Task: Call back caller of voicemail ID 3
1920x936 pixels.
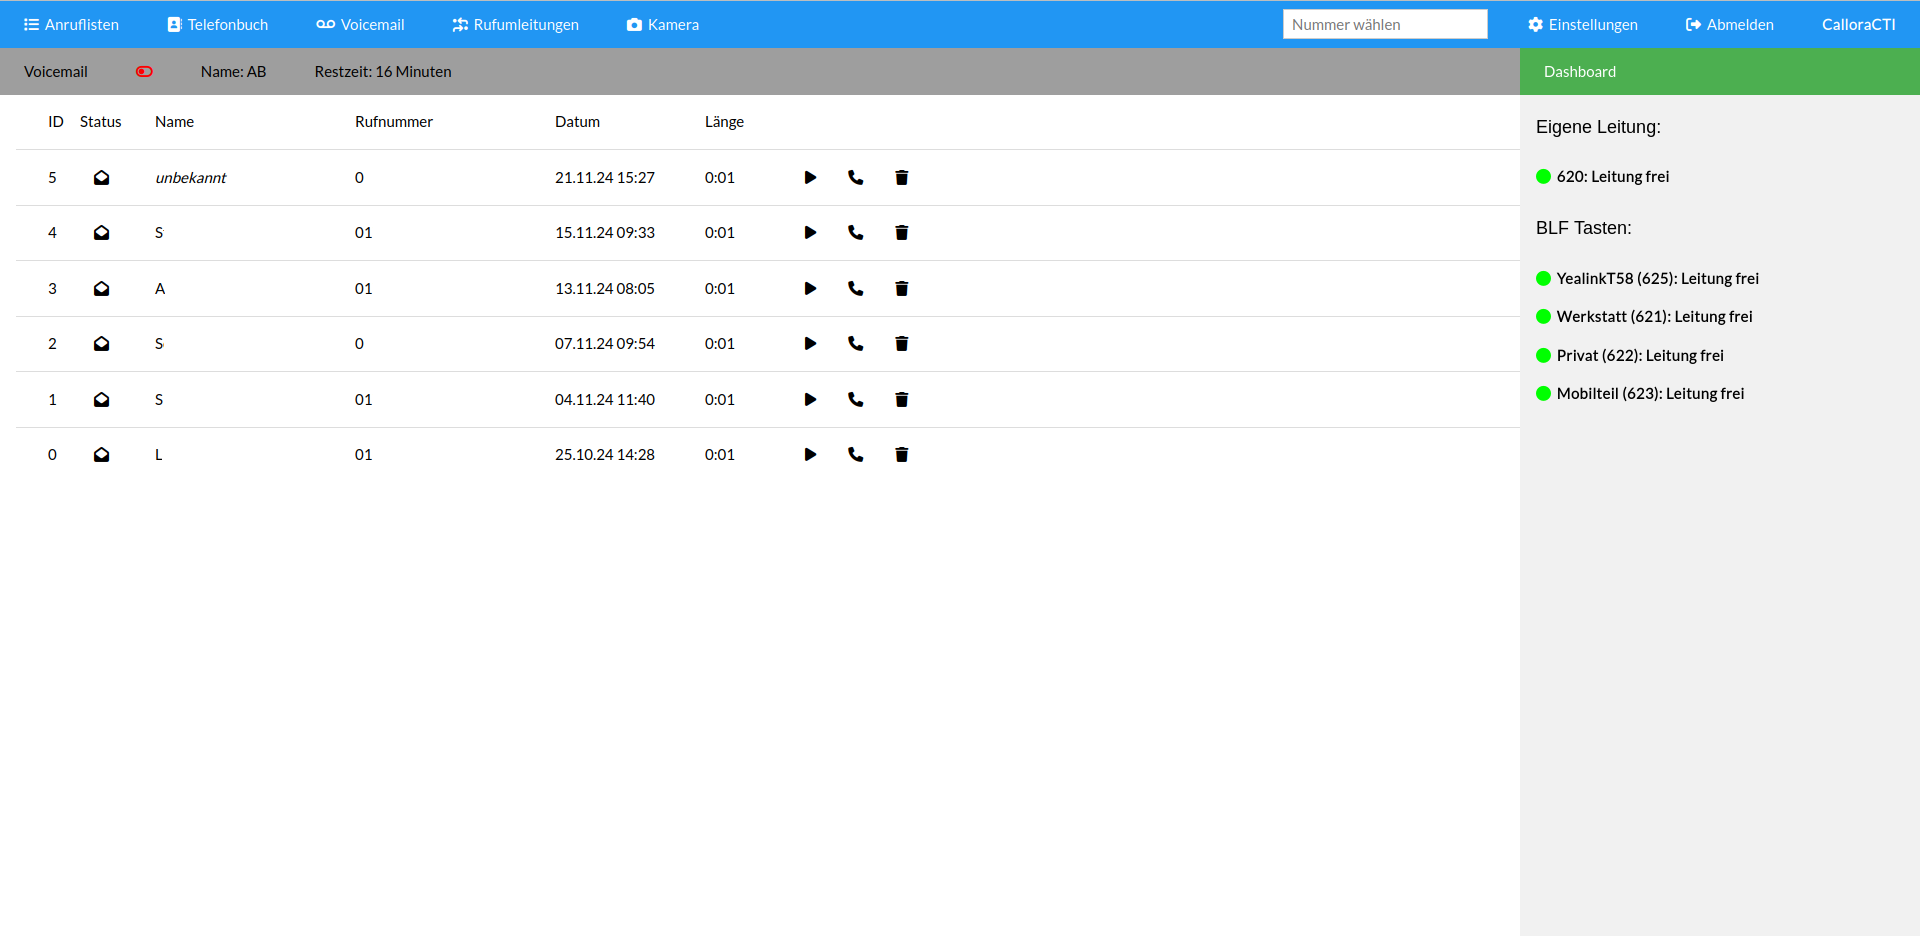Action: click(856, 289)
